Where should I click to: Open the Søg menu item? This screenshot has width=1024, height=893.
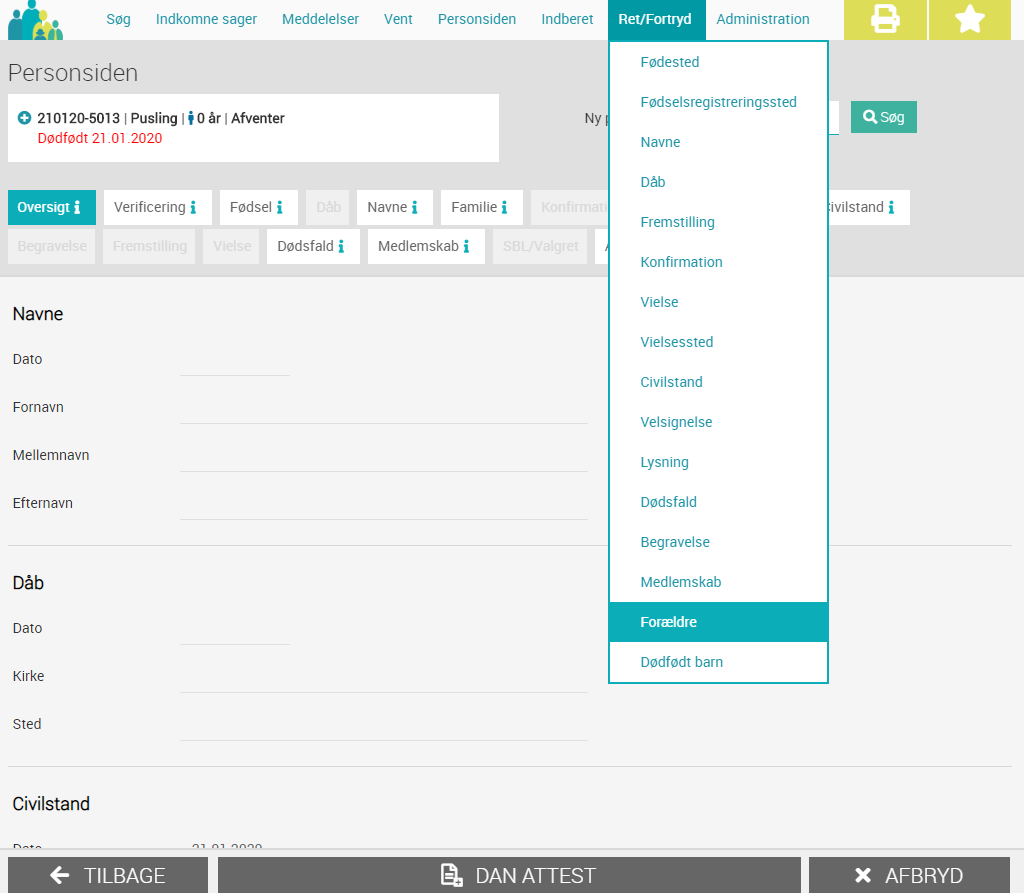click(118, 20)
